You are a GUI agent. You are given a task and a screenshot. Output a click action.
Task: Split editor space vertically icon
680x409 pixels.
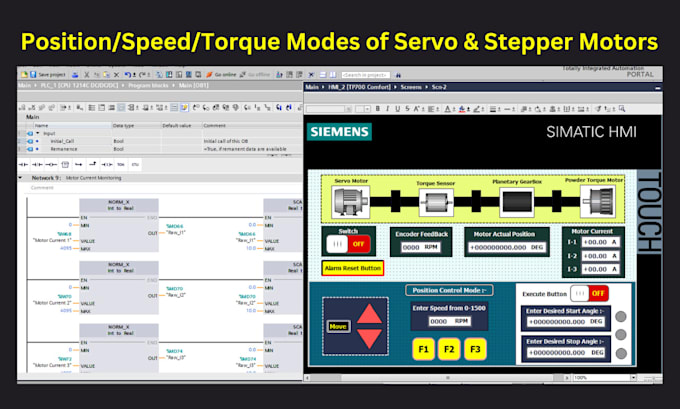pyautogui.click(x=333, y=75)
